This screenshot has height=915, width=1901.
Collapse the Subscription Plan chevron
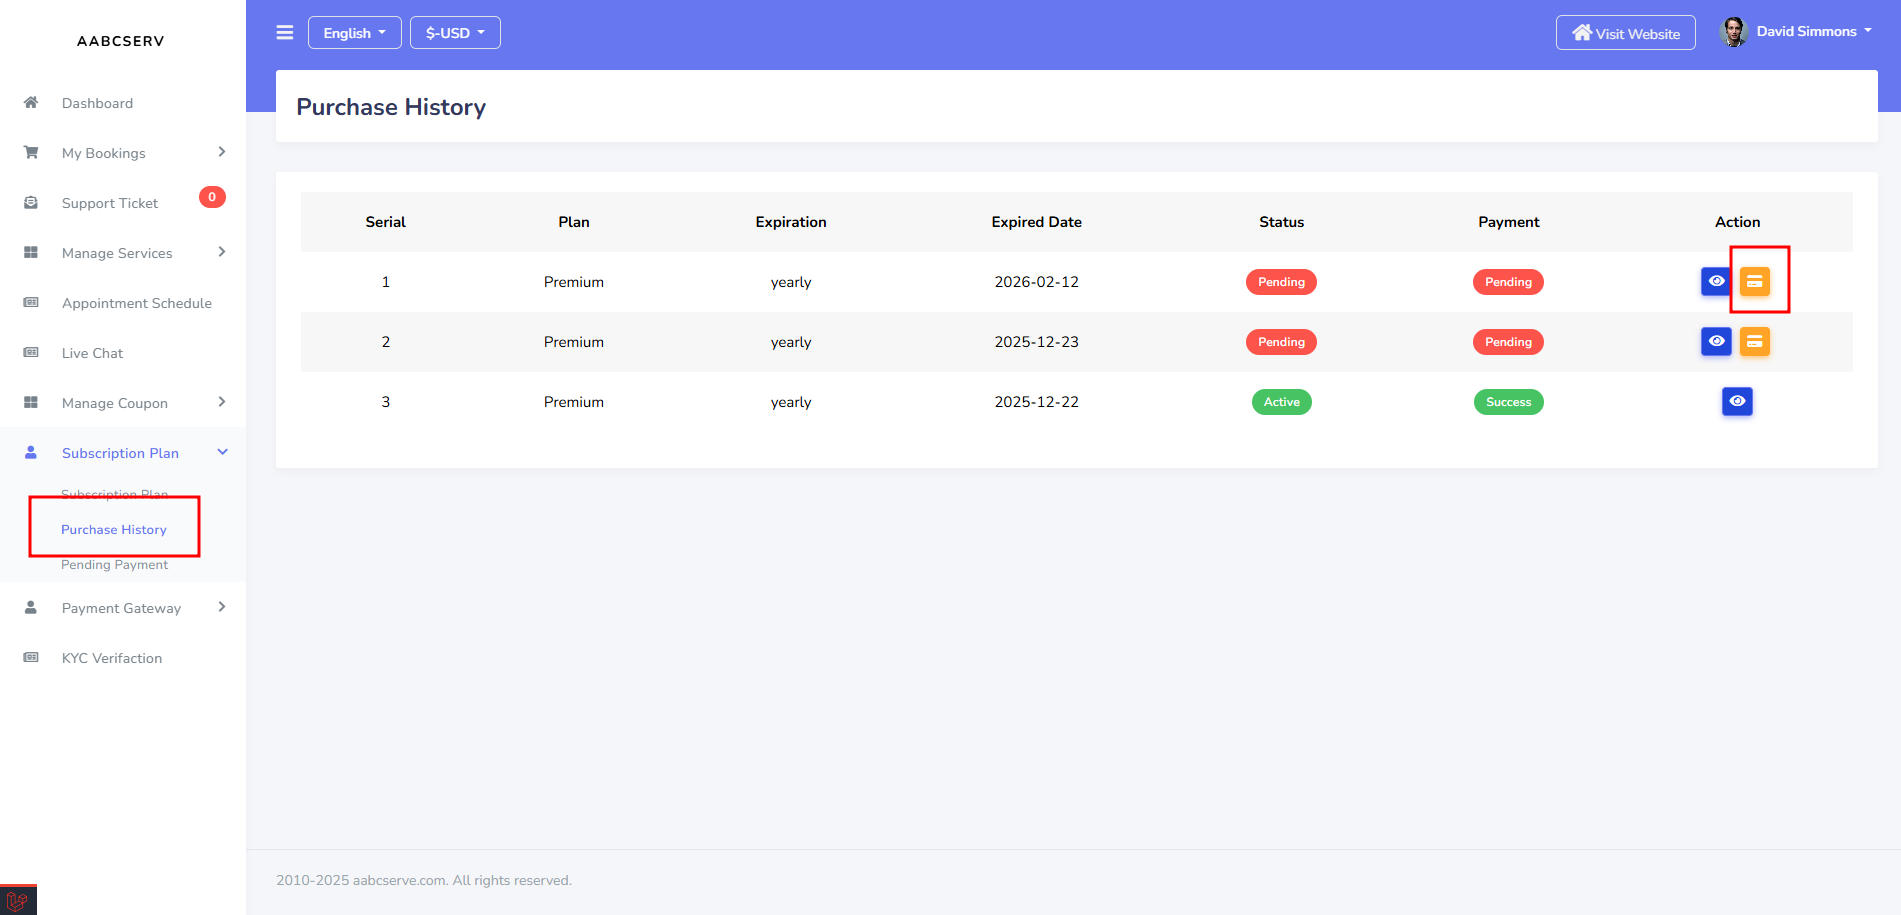point(222,452)
